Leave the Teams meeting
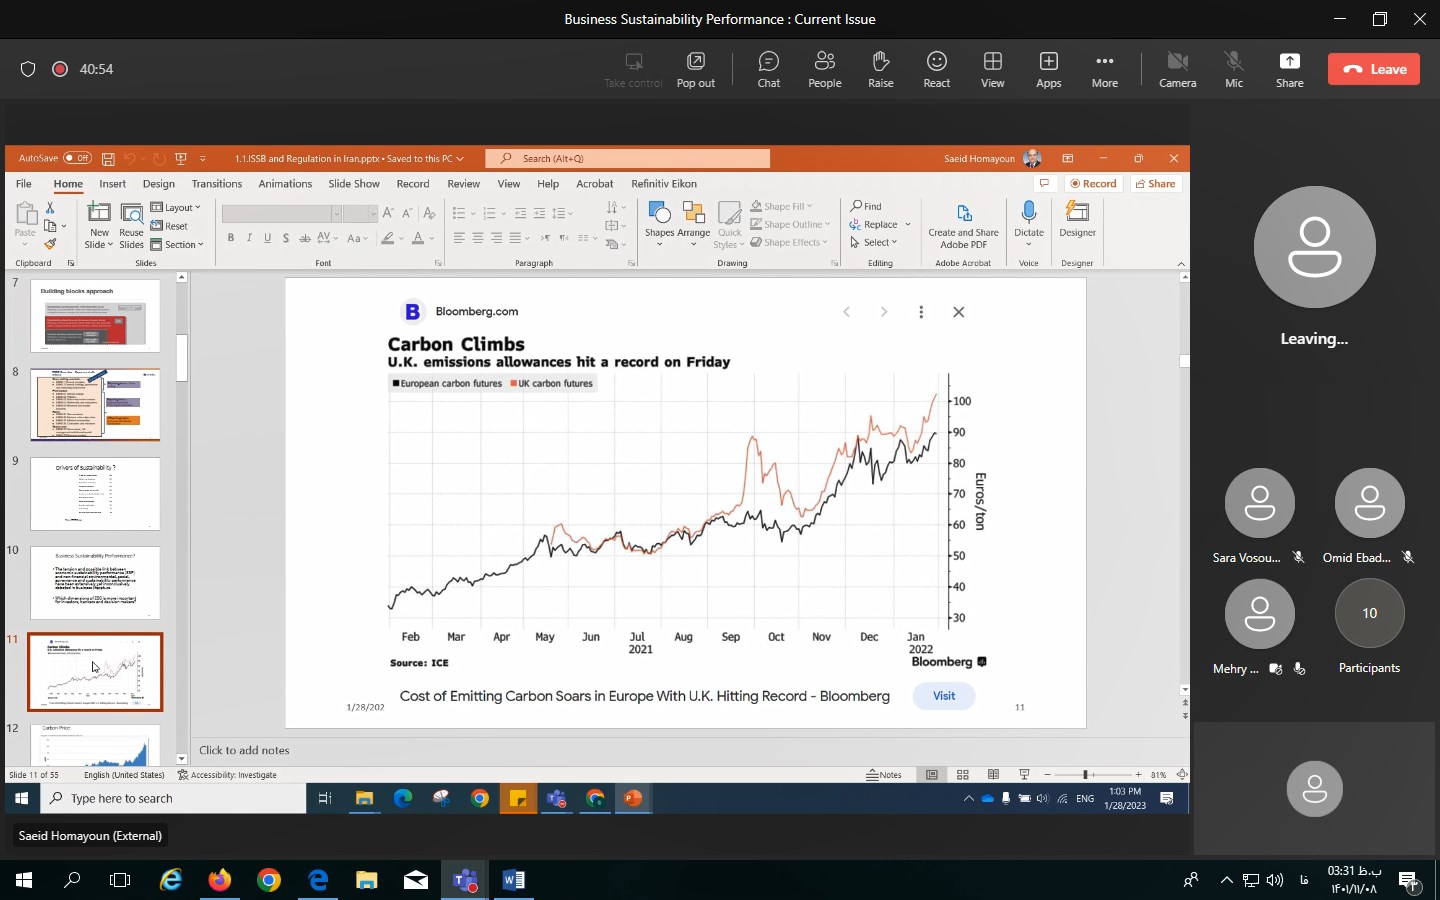Screen dimensions: 1440x900 click(1374, 69)
